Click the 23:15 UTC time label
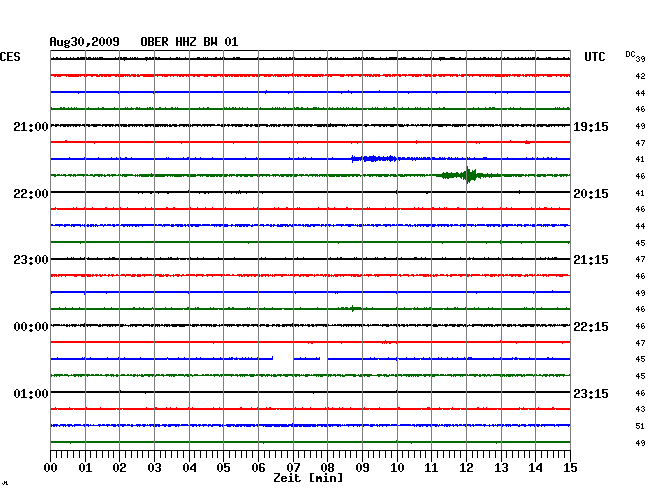Screen dimensions: 650x494 [x=591, y=393]
